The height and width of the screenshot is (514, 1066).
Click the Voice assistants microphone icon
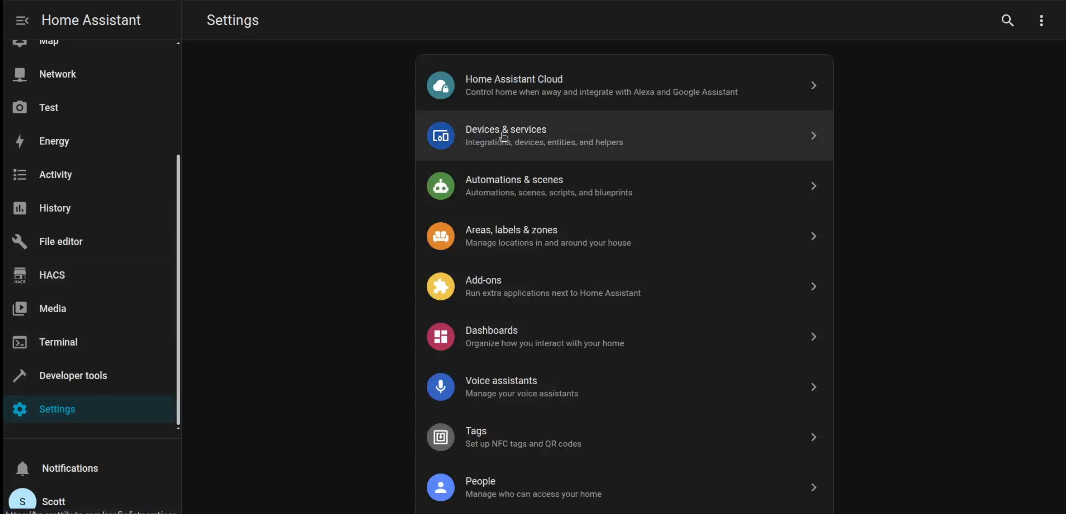point(440,387)
